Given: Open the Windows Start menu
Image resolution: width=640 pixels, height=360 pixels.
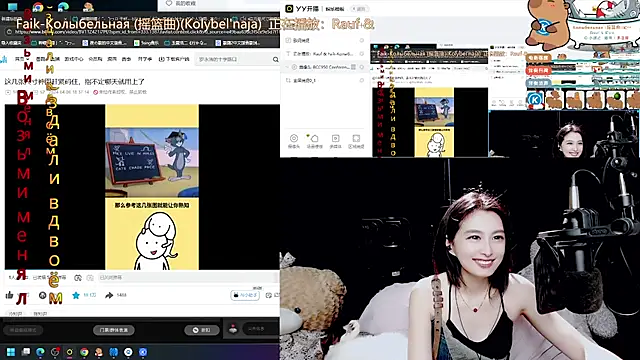Looking at the screenshot, I should [11, 352].
